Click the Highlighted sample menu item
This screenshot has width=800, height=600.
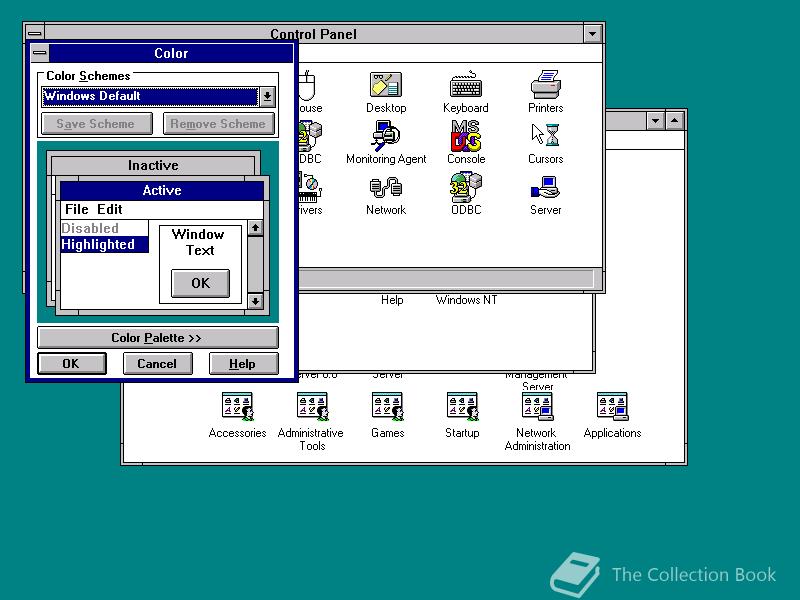[104, 244]
